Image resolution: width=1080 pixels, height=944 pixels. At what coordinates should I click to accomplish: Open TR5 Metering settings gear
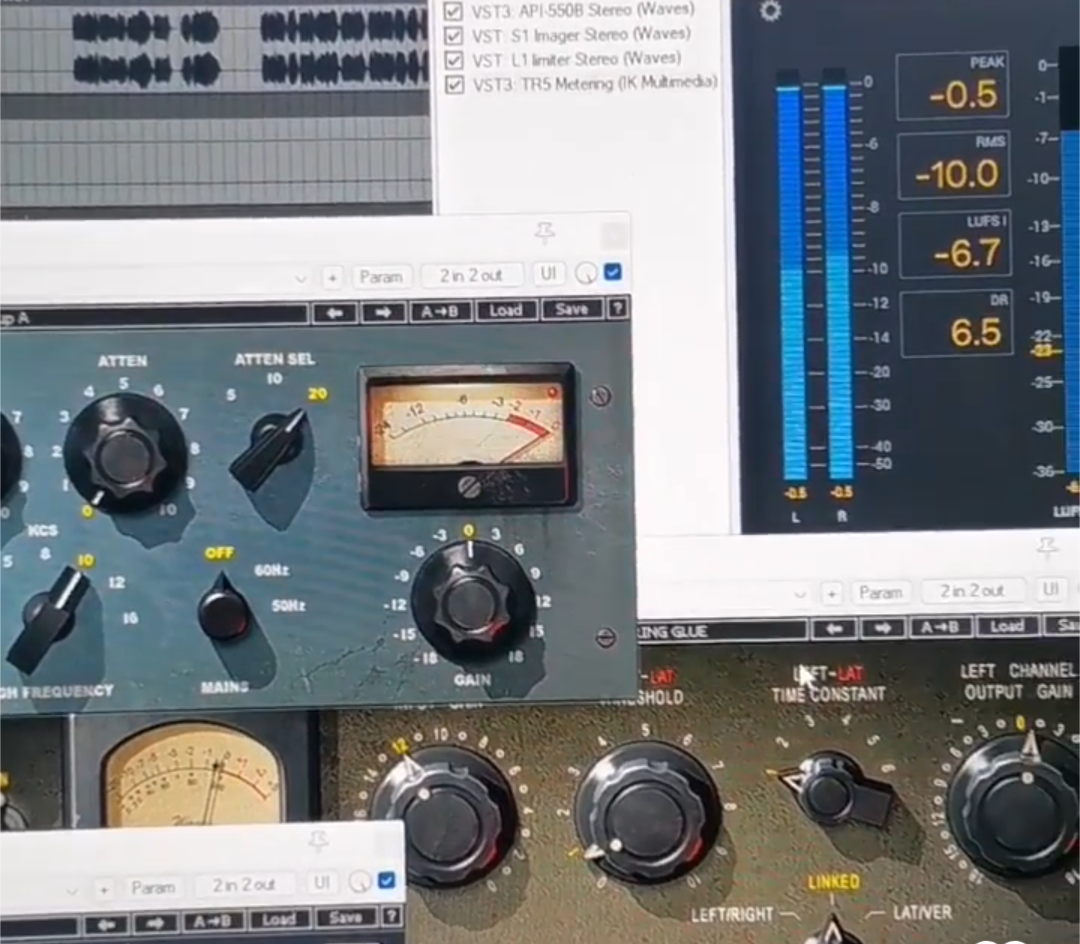pyautogui.click(x=770, y=12)
